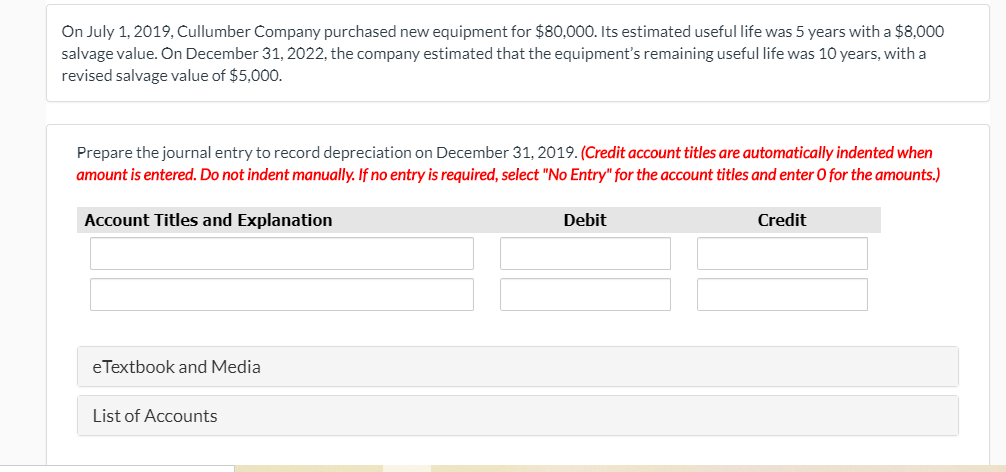Image resolution: width=1006 pixels, height=472 pixels.
Task: Click the second row Debit amount field
Action: pyautogui.click(x=585, y=294)
